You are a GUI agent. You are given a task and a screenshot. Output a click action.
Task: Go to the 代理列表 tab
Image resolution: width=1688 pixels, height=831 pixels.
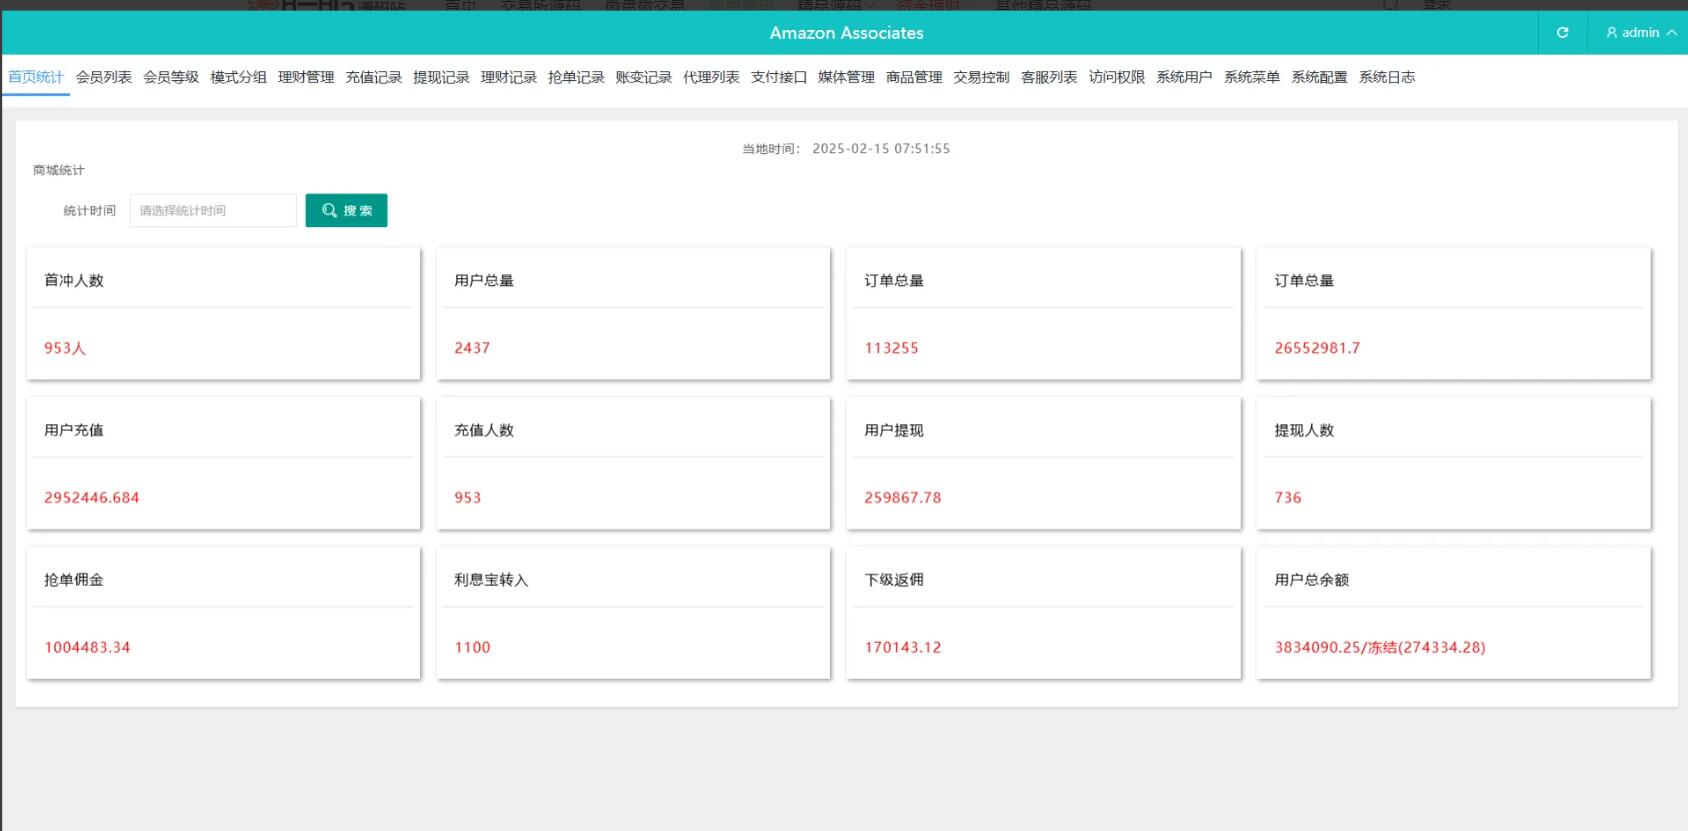pos(711,77)
